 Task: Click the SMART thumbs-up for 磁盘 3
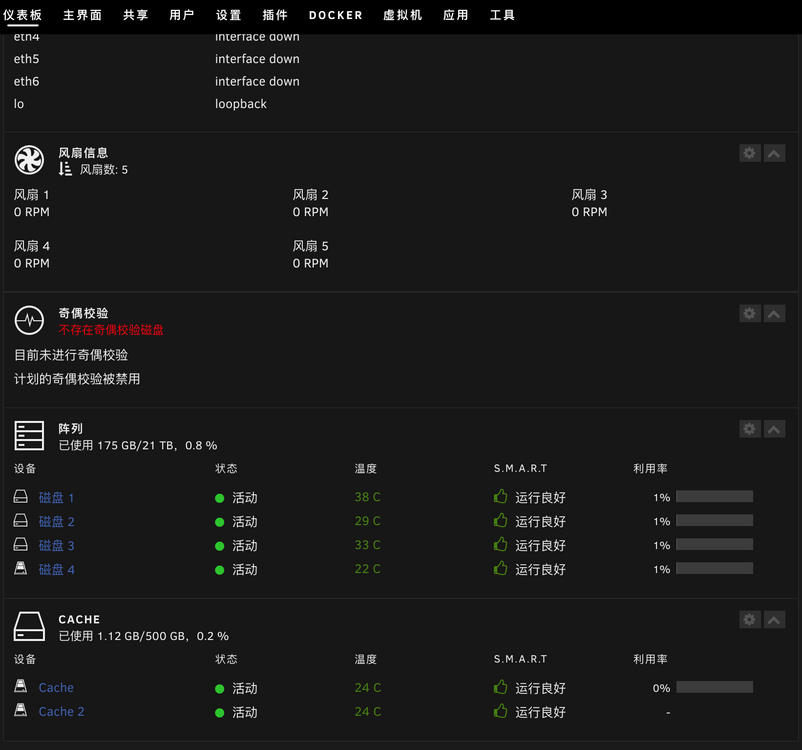pyautogui.click(x=500, y=544)
